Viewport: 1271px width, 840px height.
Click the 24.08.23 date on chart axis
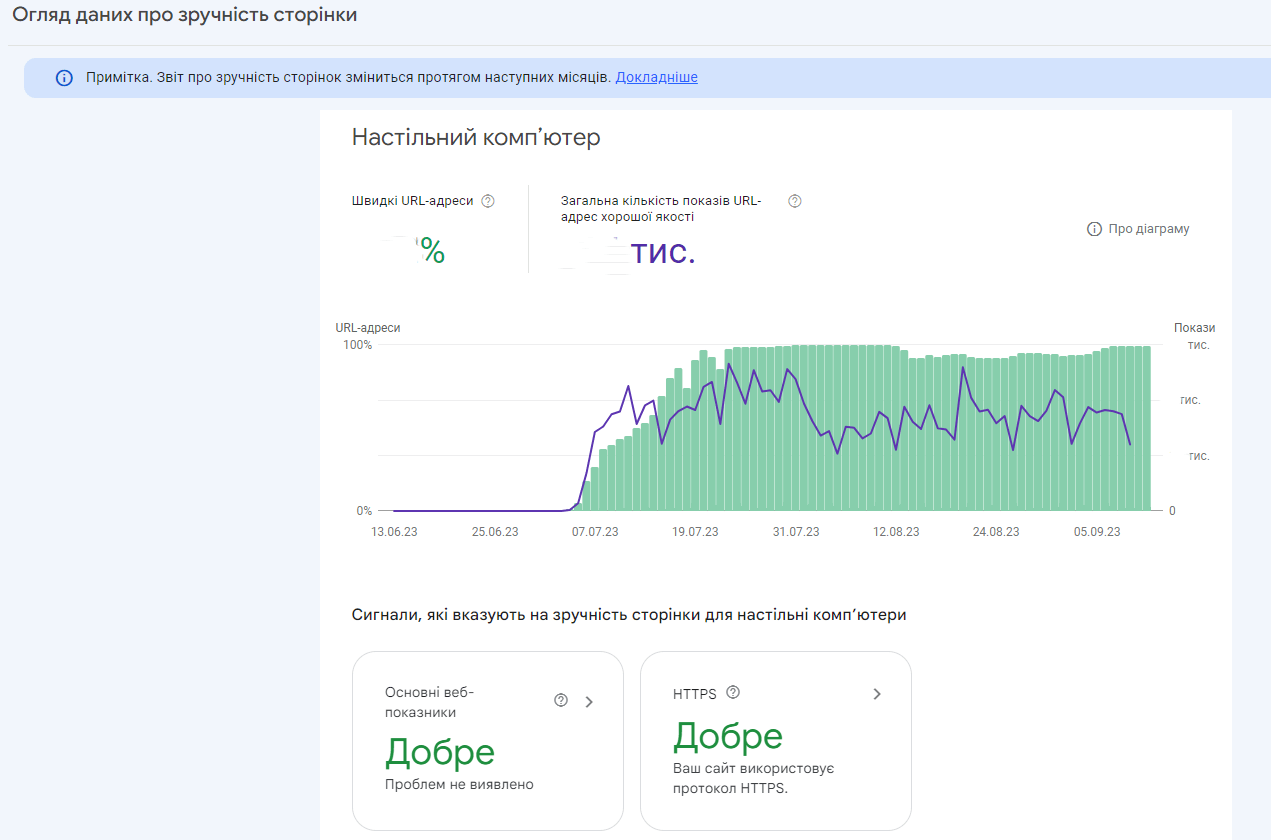point(996,532)
